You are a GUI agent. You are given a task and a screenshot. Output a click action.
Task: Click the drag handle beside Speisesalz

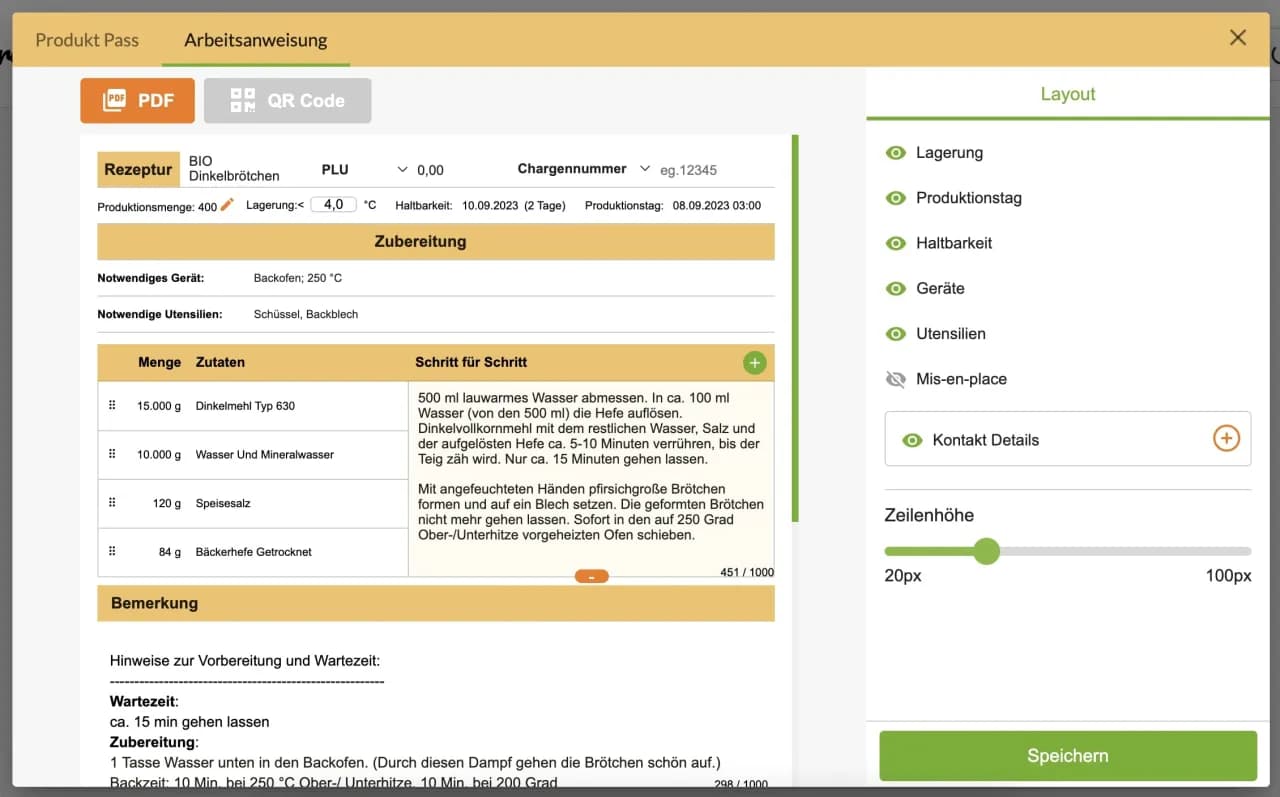click(112, 503)
